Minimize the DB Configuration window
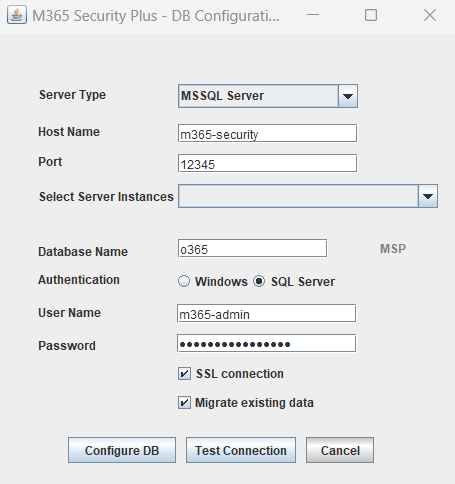Image resolution: width=455 pixels, height=484 pixels. 313,15
